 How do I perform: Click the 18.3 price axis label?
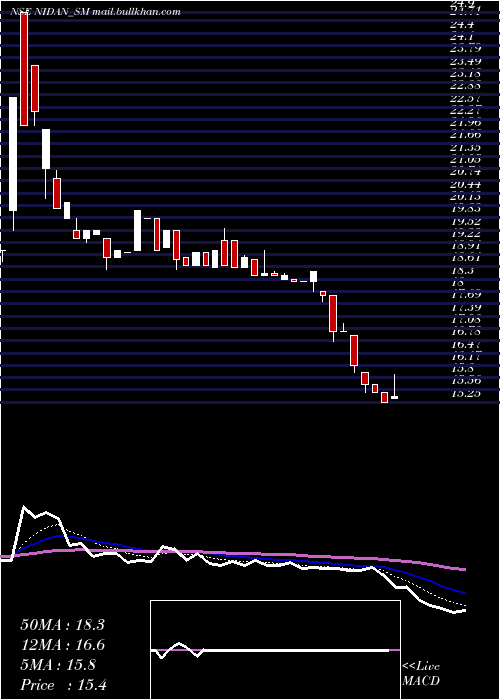pos(462,270)
